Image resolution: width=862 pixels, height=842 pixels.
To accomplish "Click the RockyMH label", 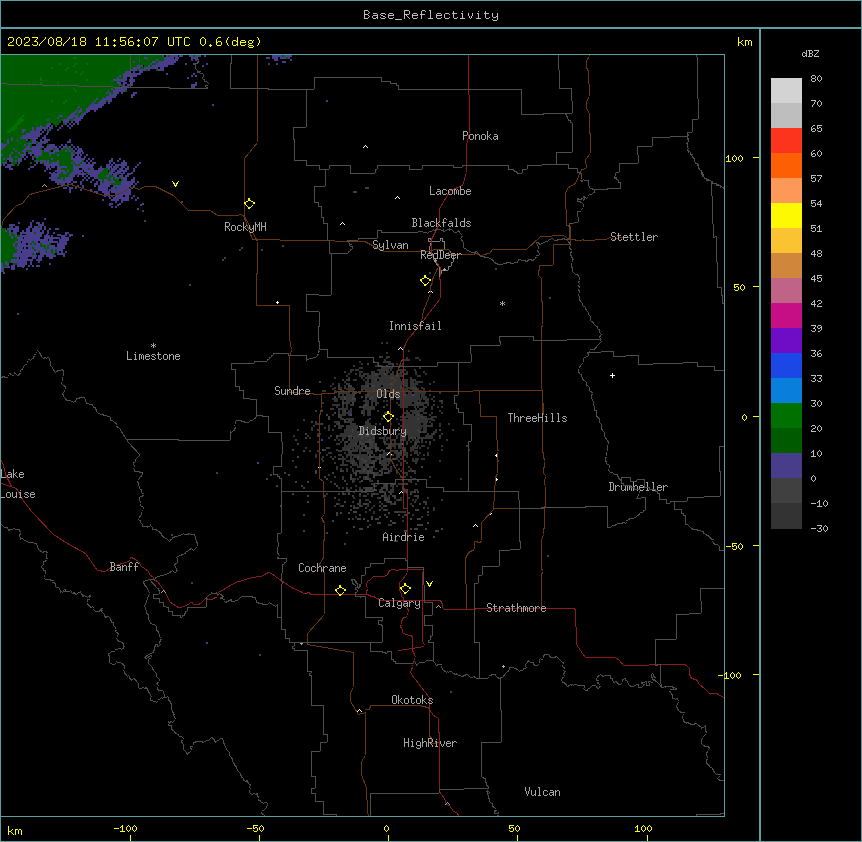I will (x=245, y=227).
